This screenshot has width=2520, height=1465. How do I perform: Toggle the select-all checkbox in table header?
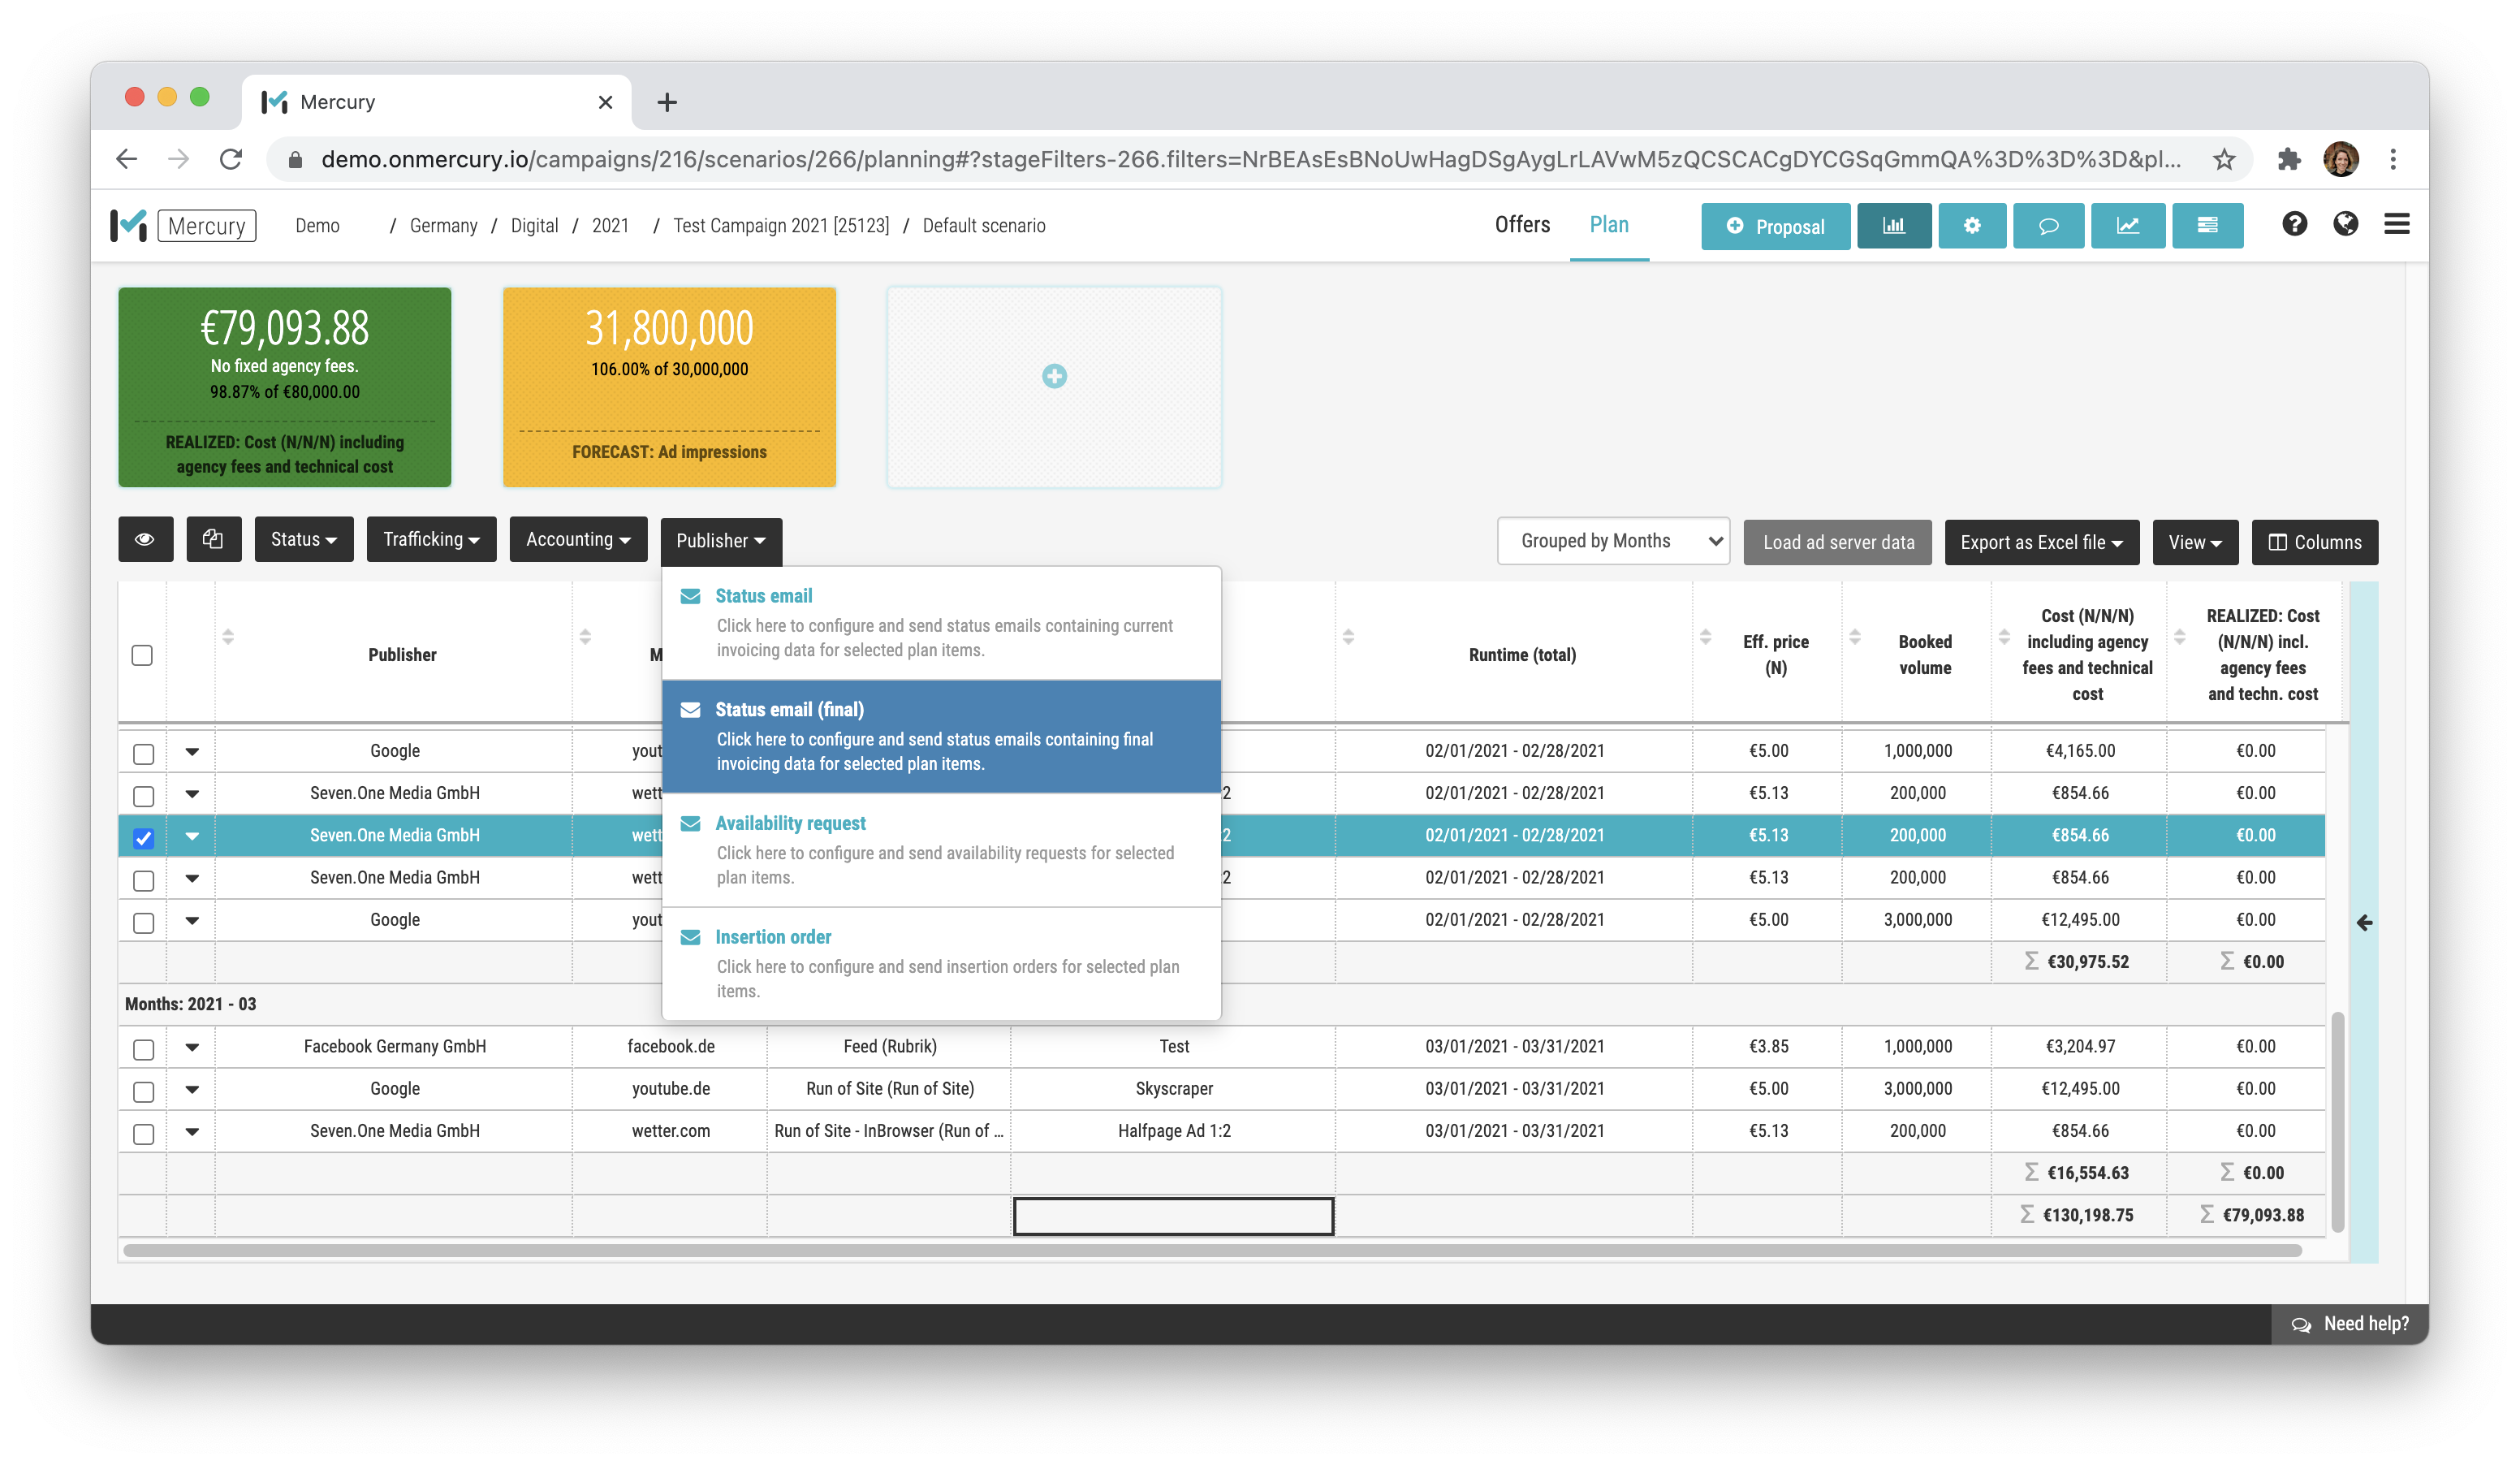click(142, 655)
